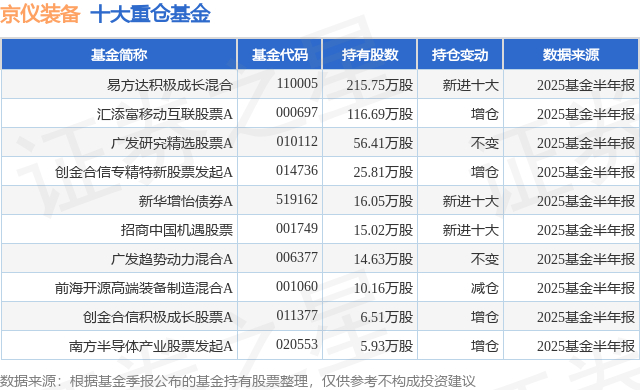640x390 pixels.
Task: Click shares value 5.93万股
Action: point(387,346)
